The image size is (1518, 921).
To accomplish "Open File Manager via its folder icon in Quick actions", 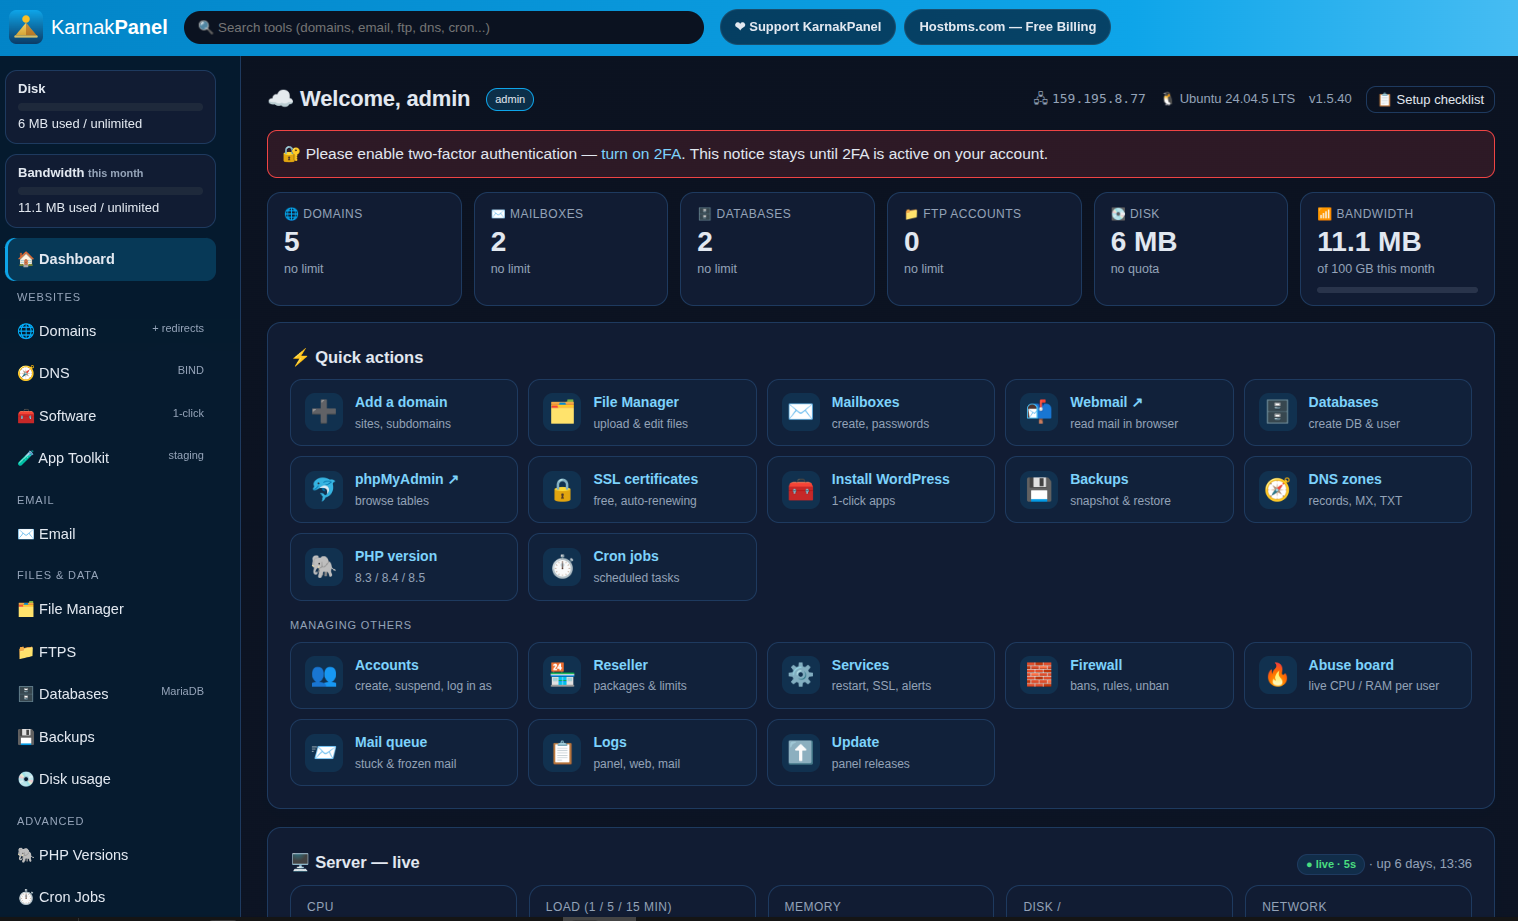I will tap(562, 411).
